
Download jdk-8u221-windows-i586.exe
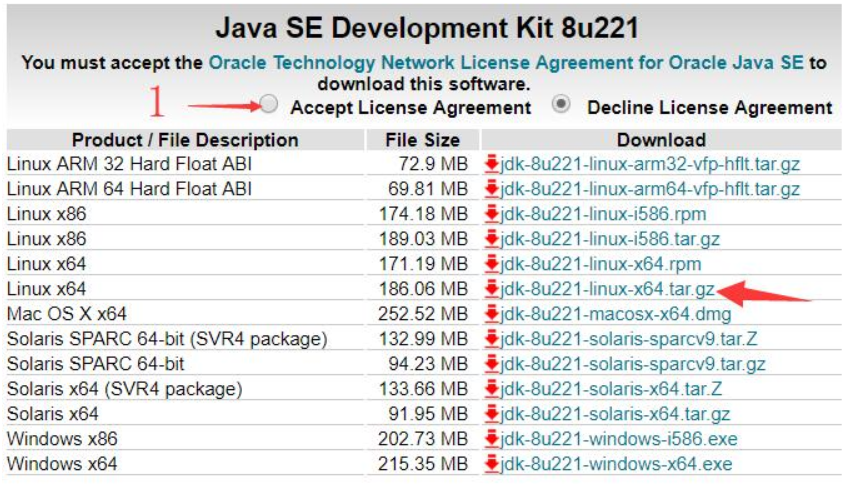[x=619, y=439]
